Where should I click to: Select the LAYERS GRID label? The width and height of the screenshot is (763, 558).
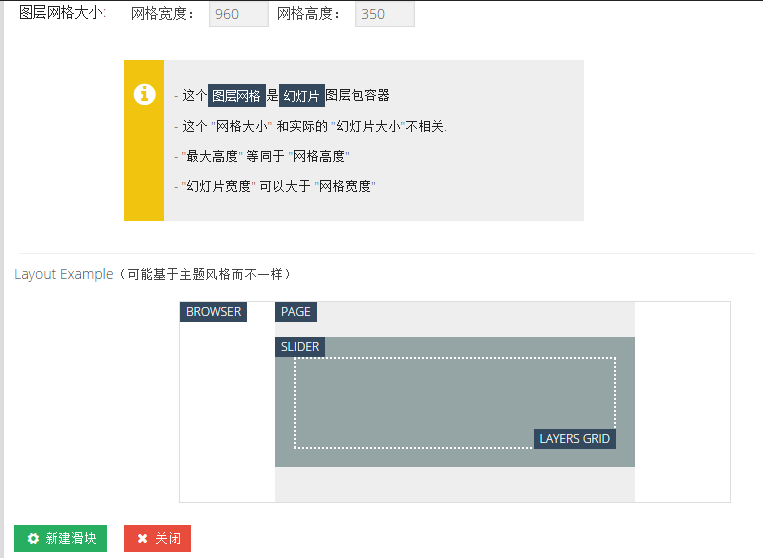point(574,439)
